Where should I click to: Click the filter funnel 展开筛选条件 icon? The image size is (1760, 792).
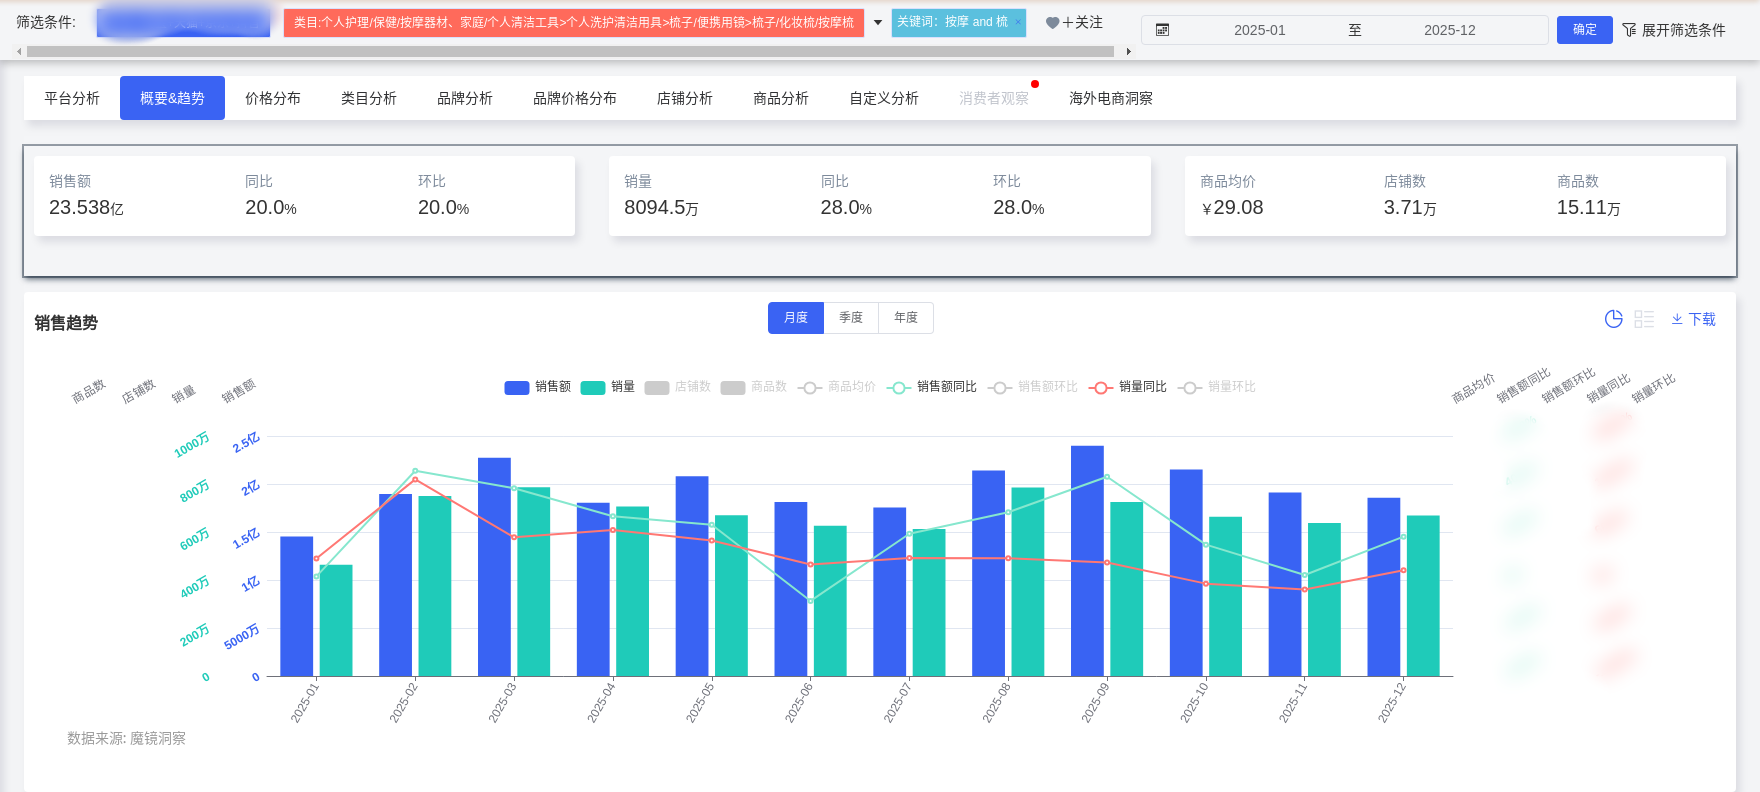coord(1630,30)
